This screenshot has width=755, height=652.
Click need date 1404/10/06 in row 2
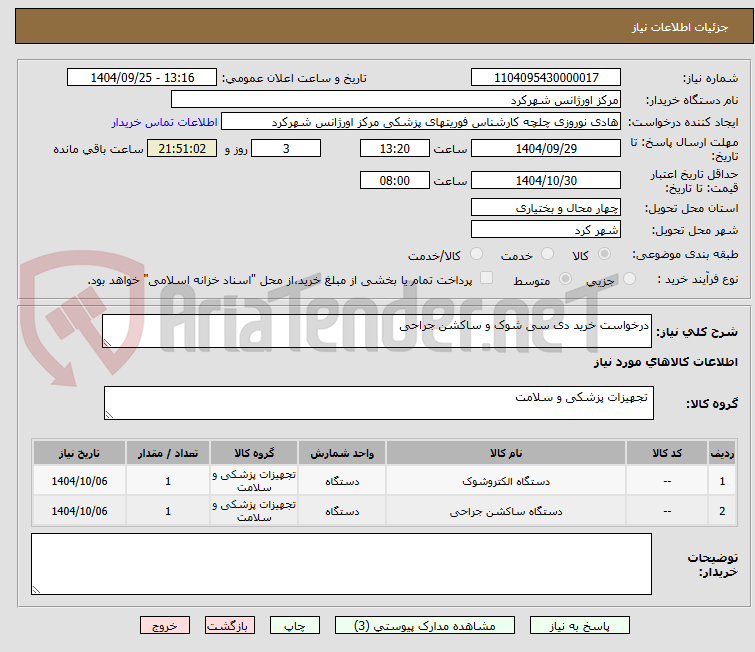pos(79,511)
